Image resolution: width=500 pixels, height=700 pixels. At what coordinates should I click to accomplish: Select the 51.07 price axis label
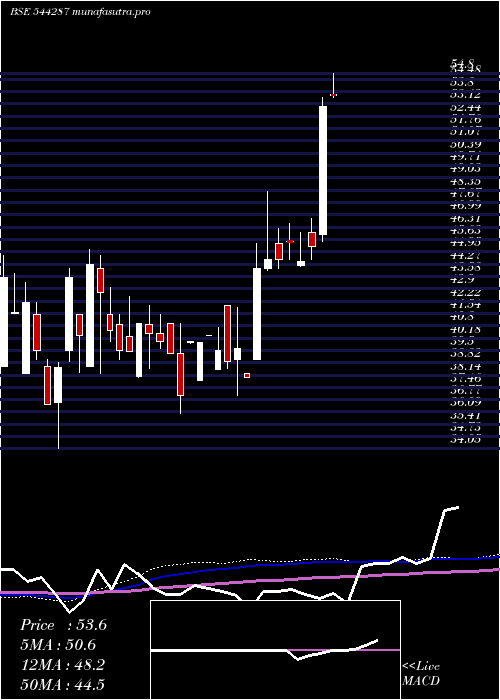pyautogui.click(x=465, y=132)
